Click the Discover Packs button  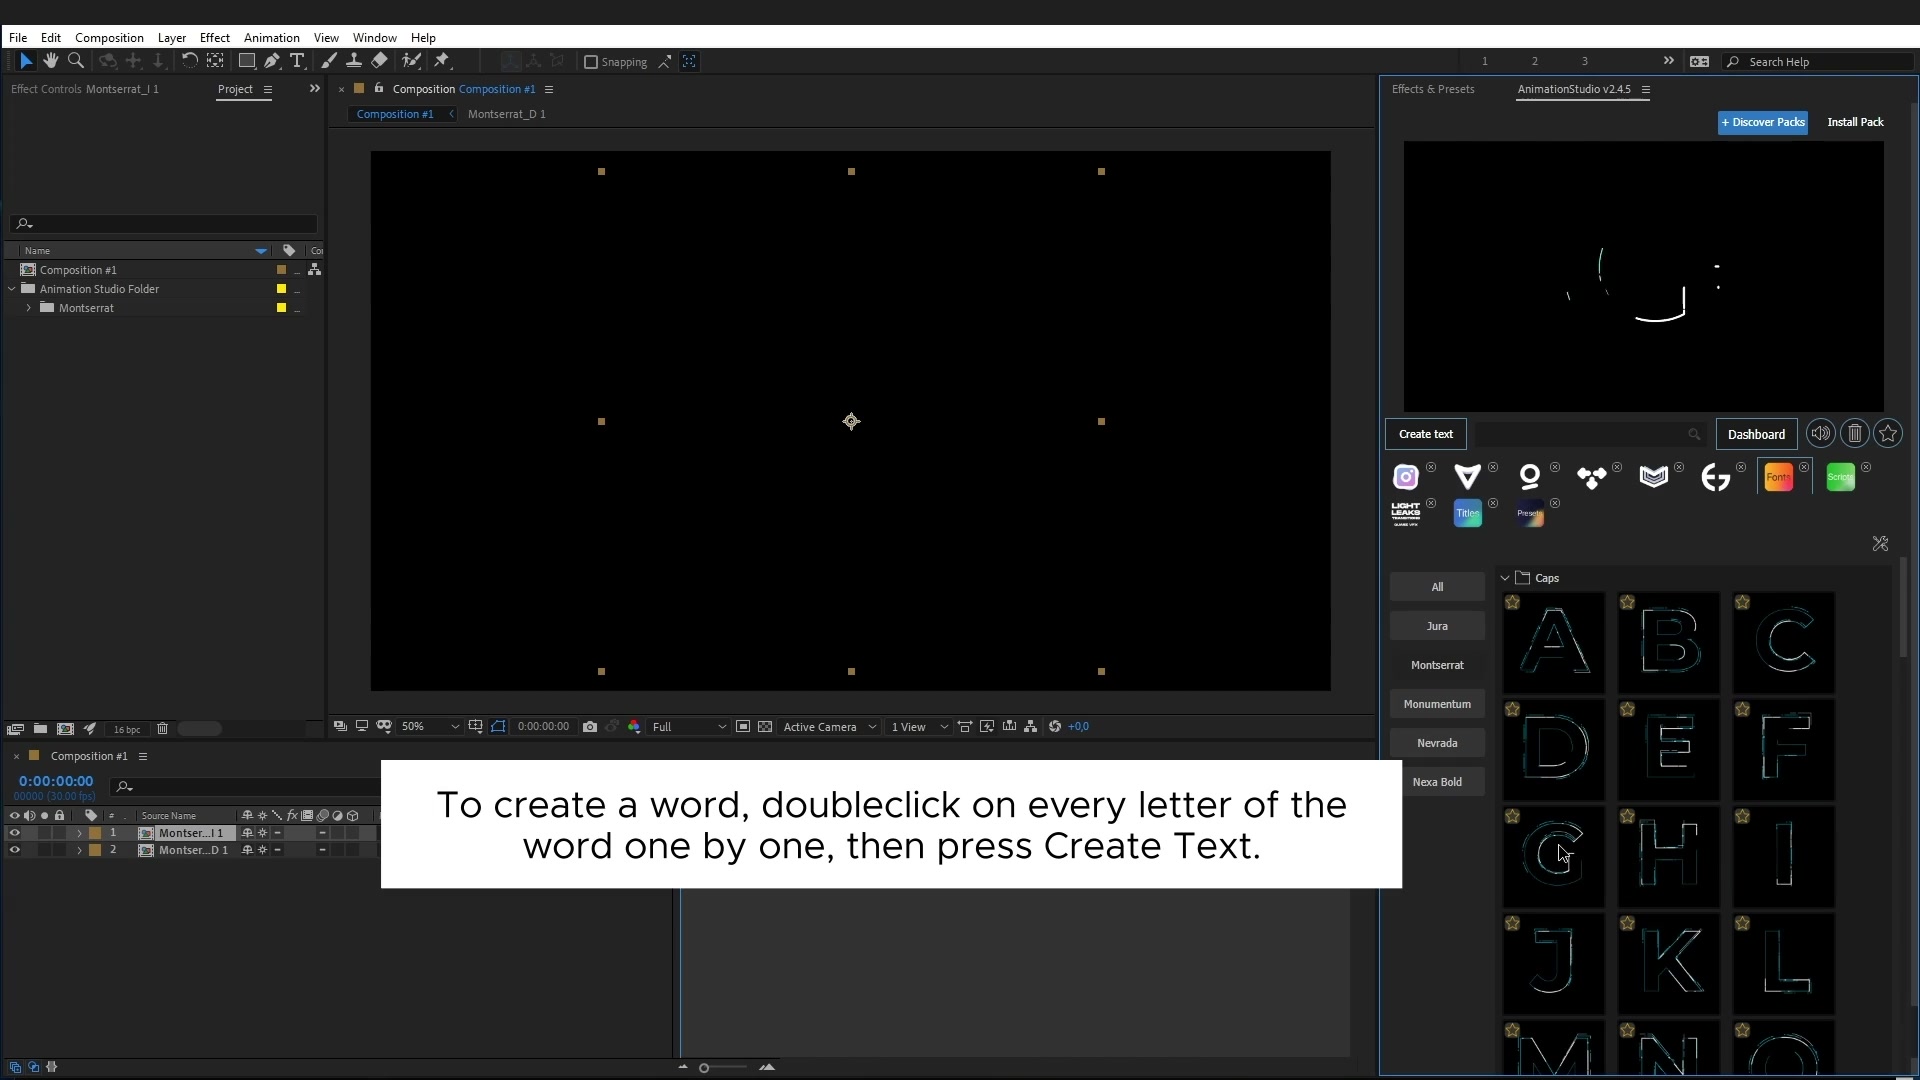[1763, 122]
